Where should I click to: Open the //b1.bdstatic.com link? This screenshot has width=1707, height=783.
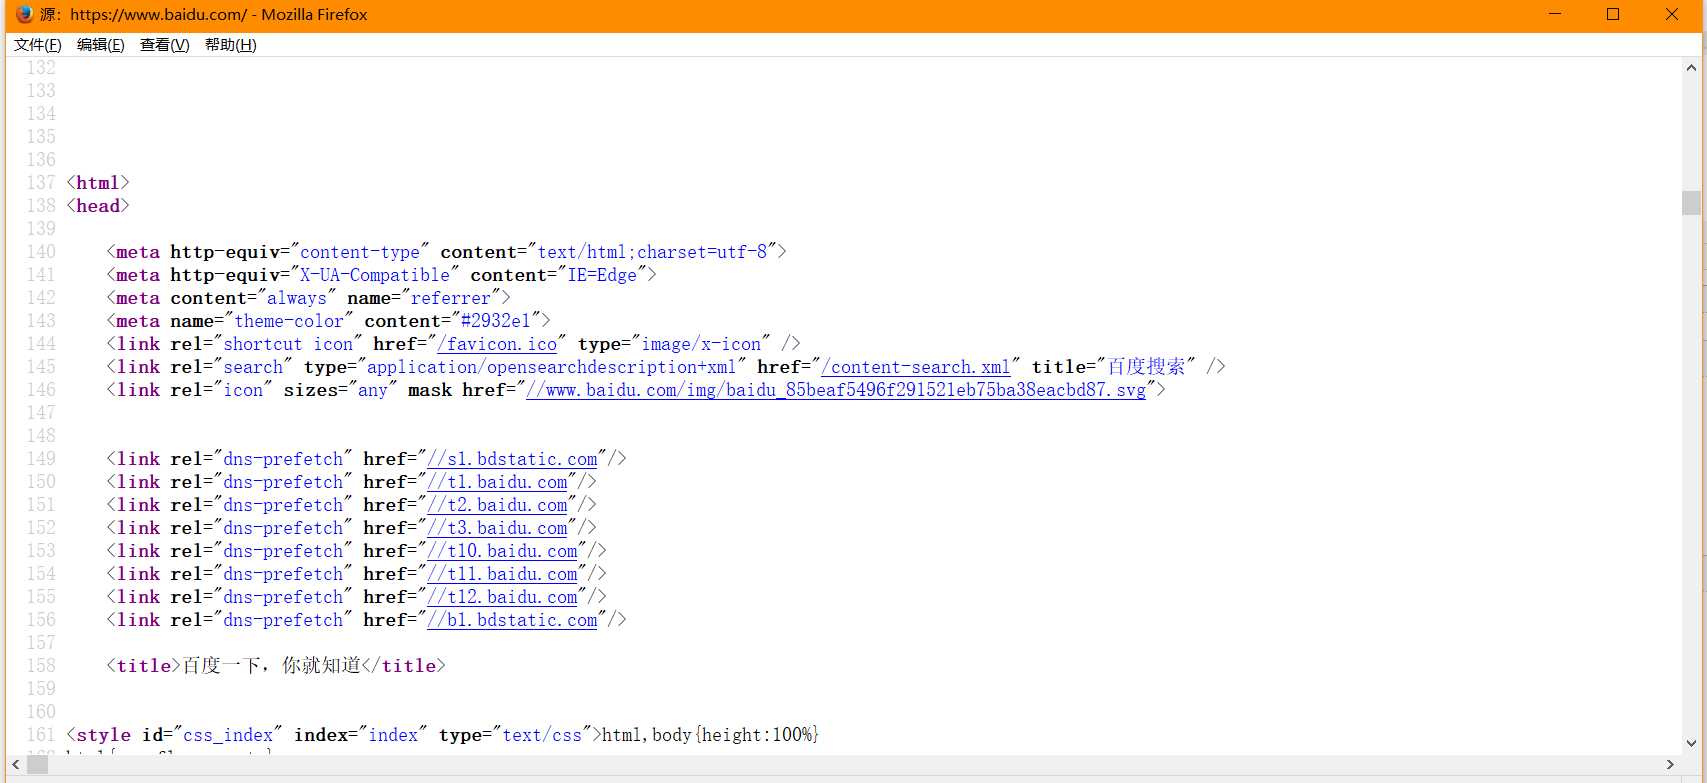(x=512, y=620)
